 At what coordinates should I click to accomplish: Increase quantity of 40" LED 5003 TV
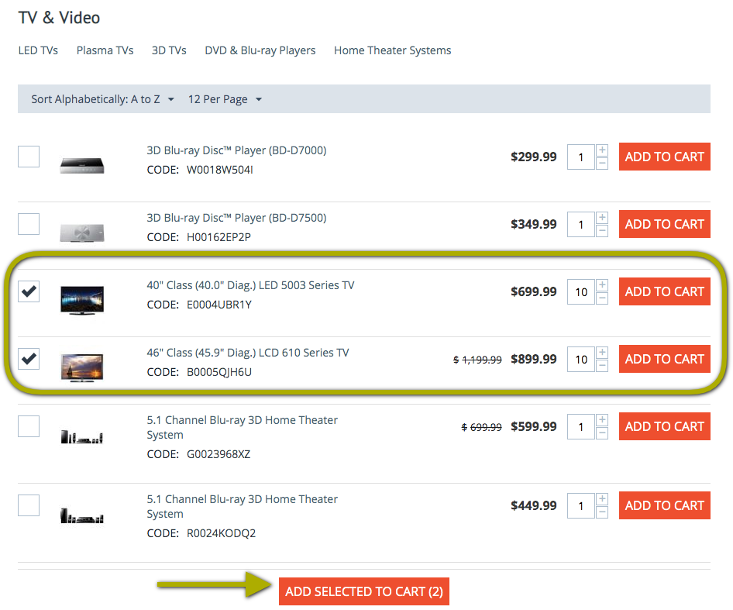[x=602, y=285]
